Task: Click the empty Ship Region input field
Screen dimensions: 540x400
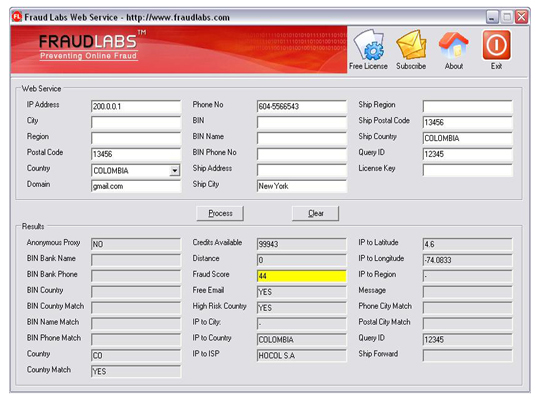Action: coord(467,106)
